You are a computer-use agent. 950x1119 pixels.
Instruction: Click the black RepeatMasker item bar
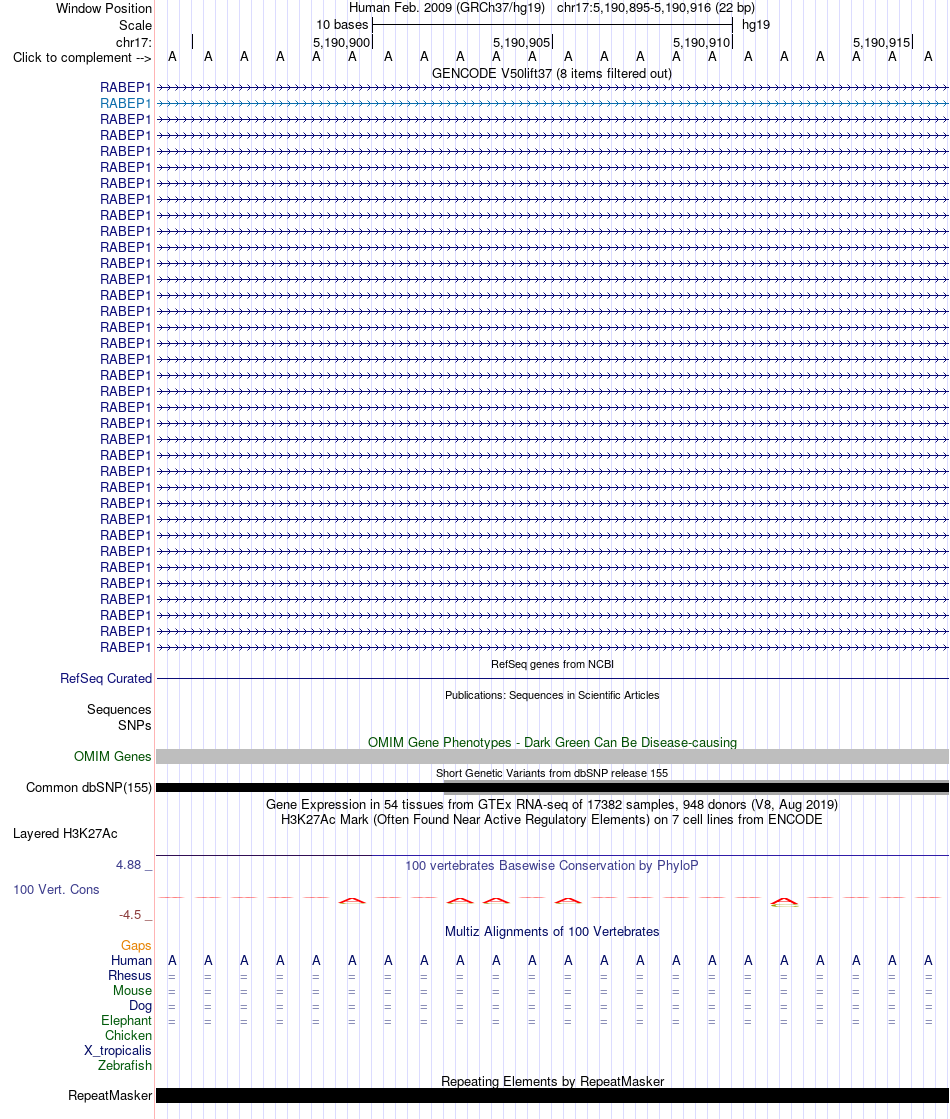tap(552, 1095)
